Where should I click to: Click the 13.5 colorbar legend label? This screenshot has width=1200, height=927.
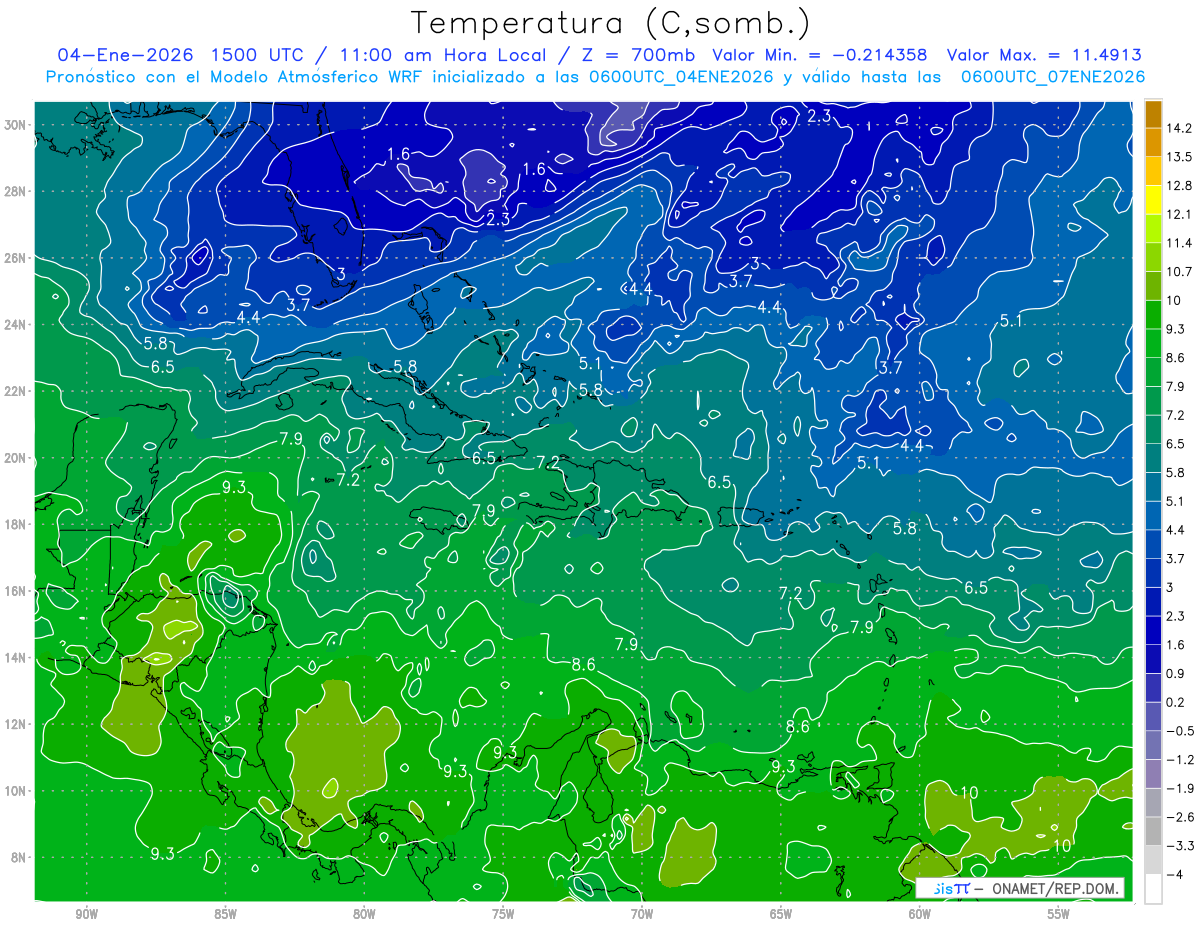pyautogui.click(x=1178, y=157)
